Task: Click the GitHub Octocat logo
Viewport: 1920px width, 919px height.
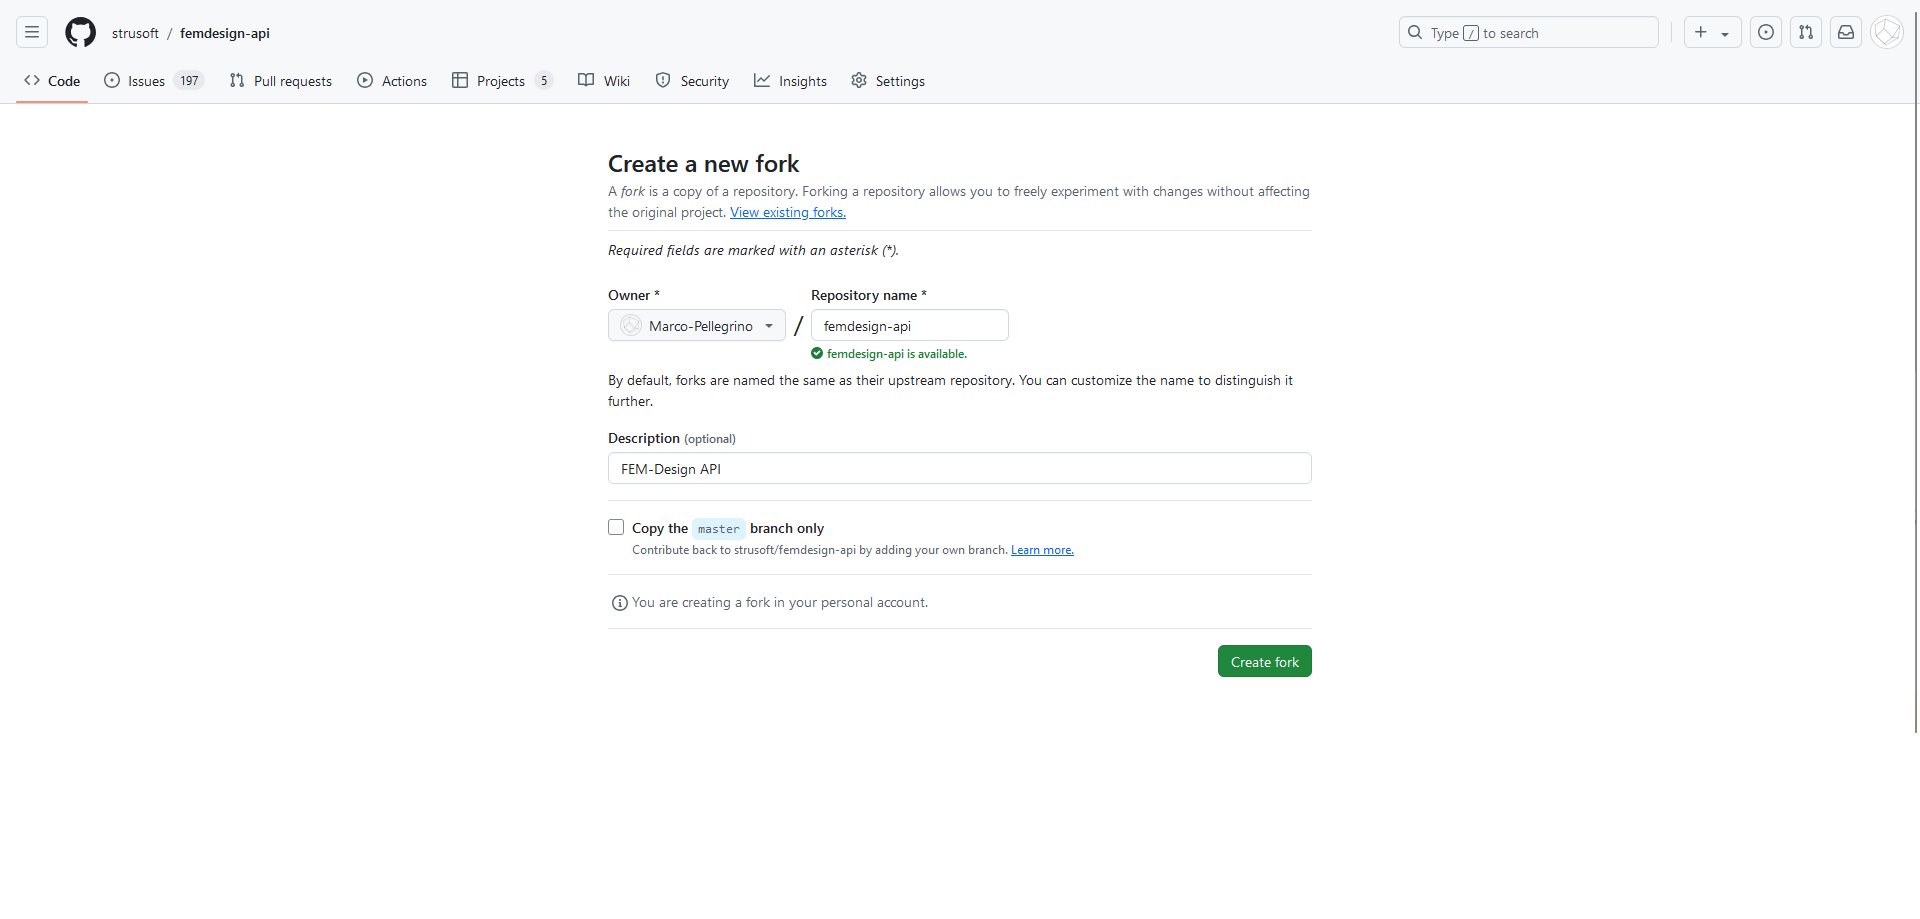Action: point(80,33)
